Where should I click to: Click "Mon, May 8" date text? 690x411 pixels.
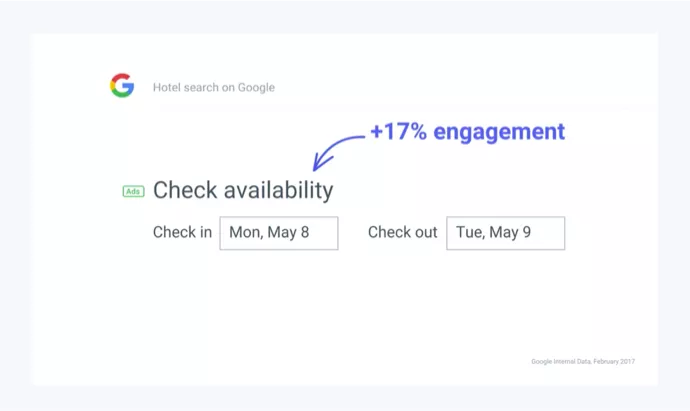tap(269, 233)
